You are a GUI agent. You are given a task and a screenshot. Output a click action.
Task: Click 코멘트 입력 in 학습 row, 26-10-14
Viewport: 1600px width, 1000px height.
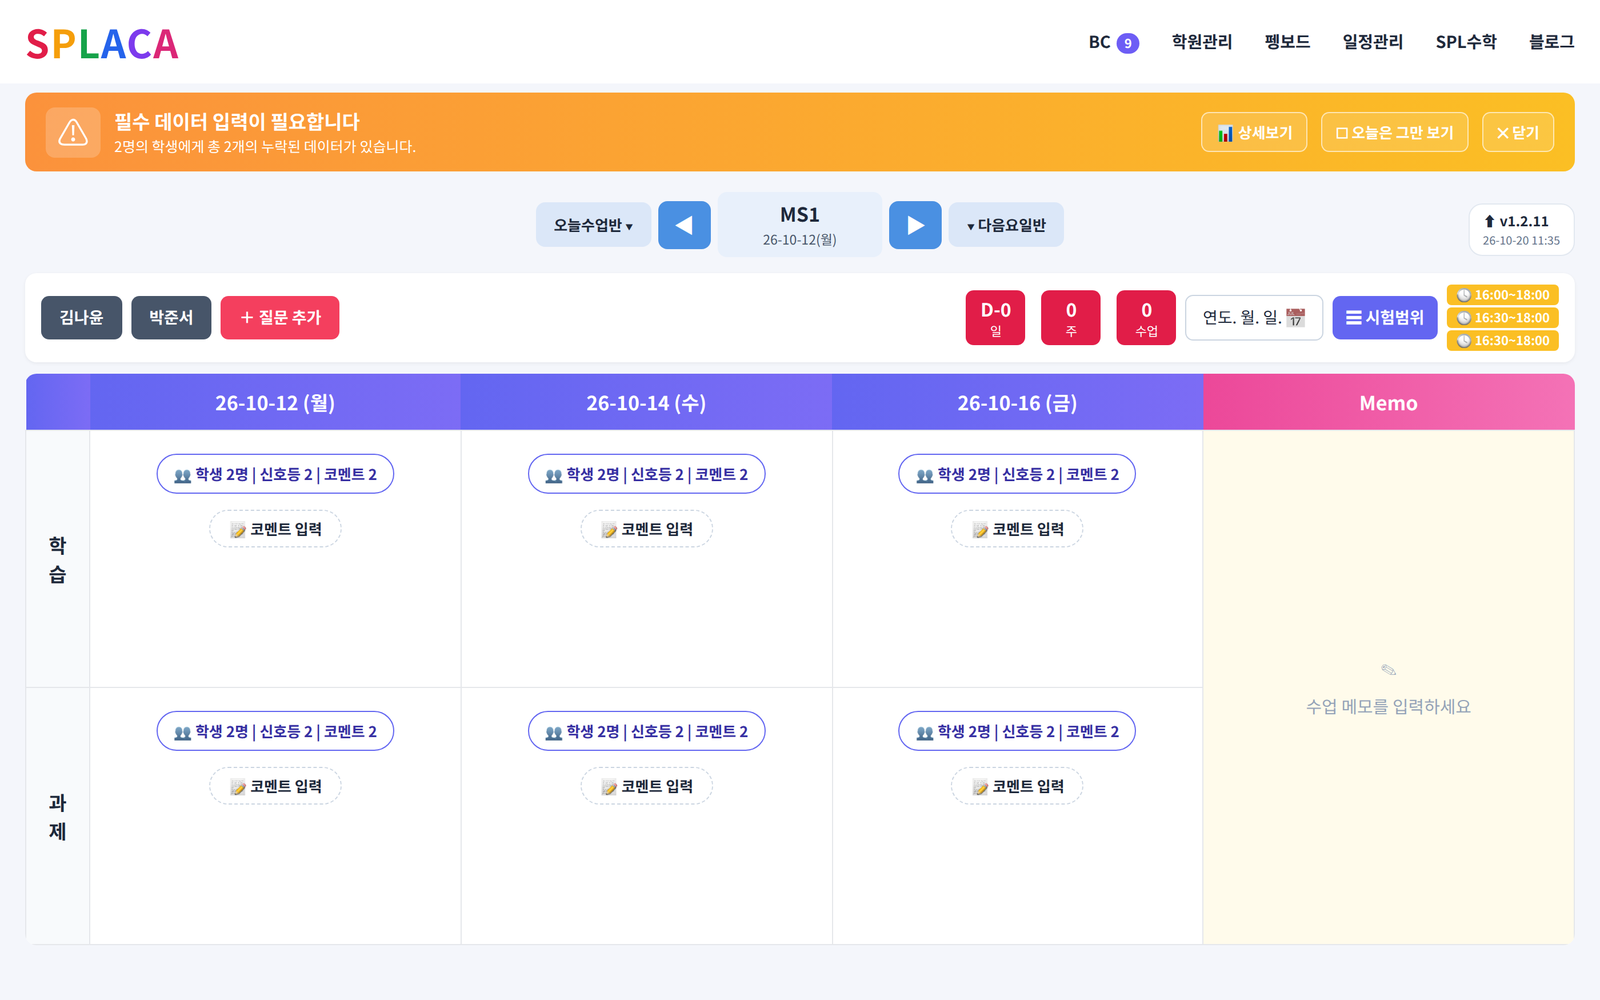click(647, 529)
